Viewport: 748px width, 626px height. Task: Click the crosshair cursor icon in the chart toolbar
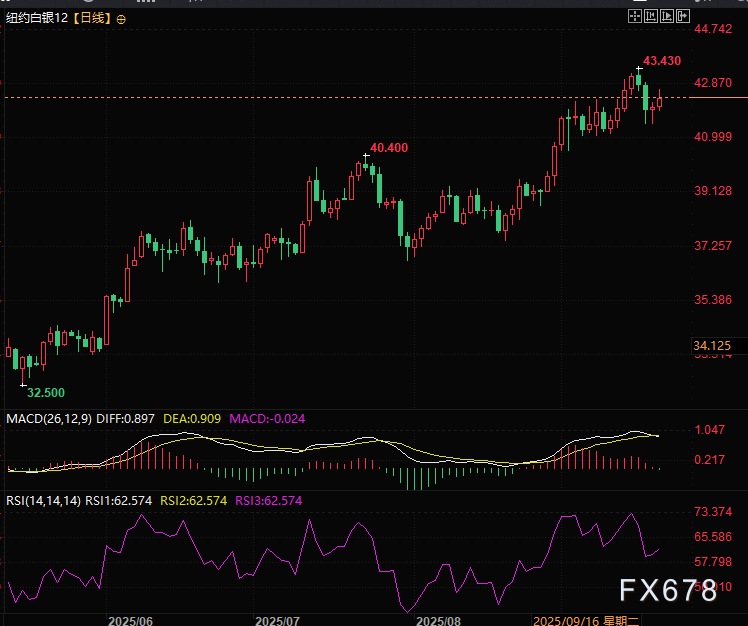click(x=635, y=17)
